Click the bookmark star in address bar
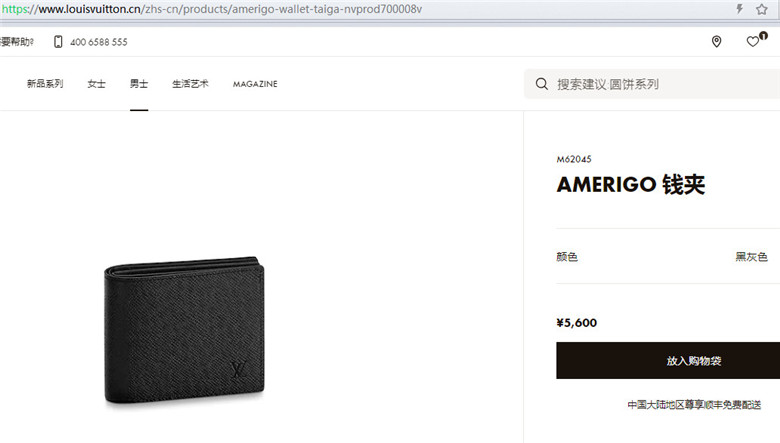 [x=762, y=9]
